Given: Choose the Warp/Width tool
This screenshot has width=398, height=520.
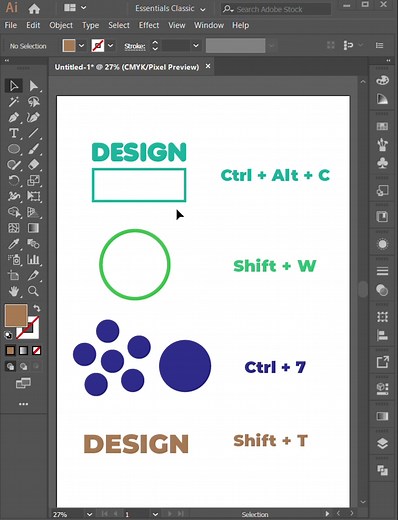Looking at the screenshot, I should click(14, 196).
